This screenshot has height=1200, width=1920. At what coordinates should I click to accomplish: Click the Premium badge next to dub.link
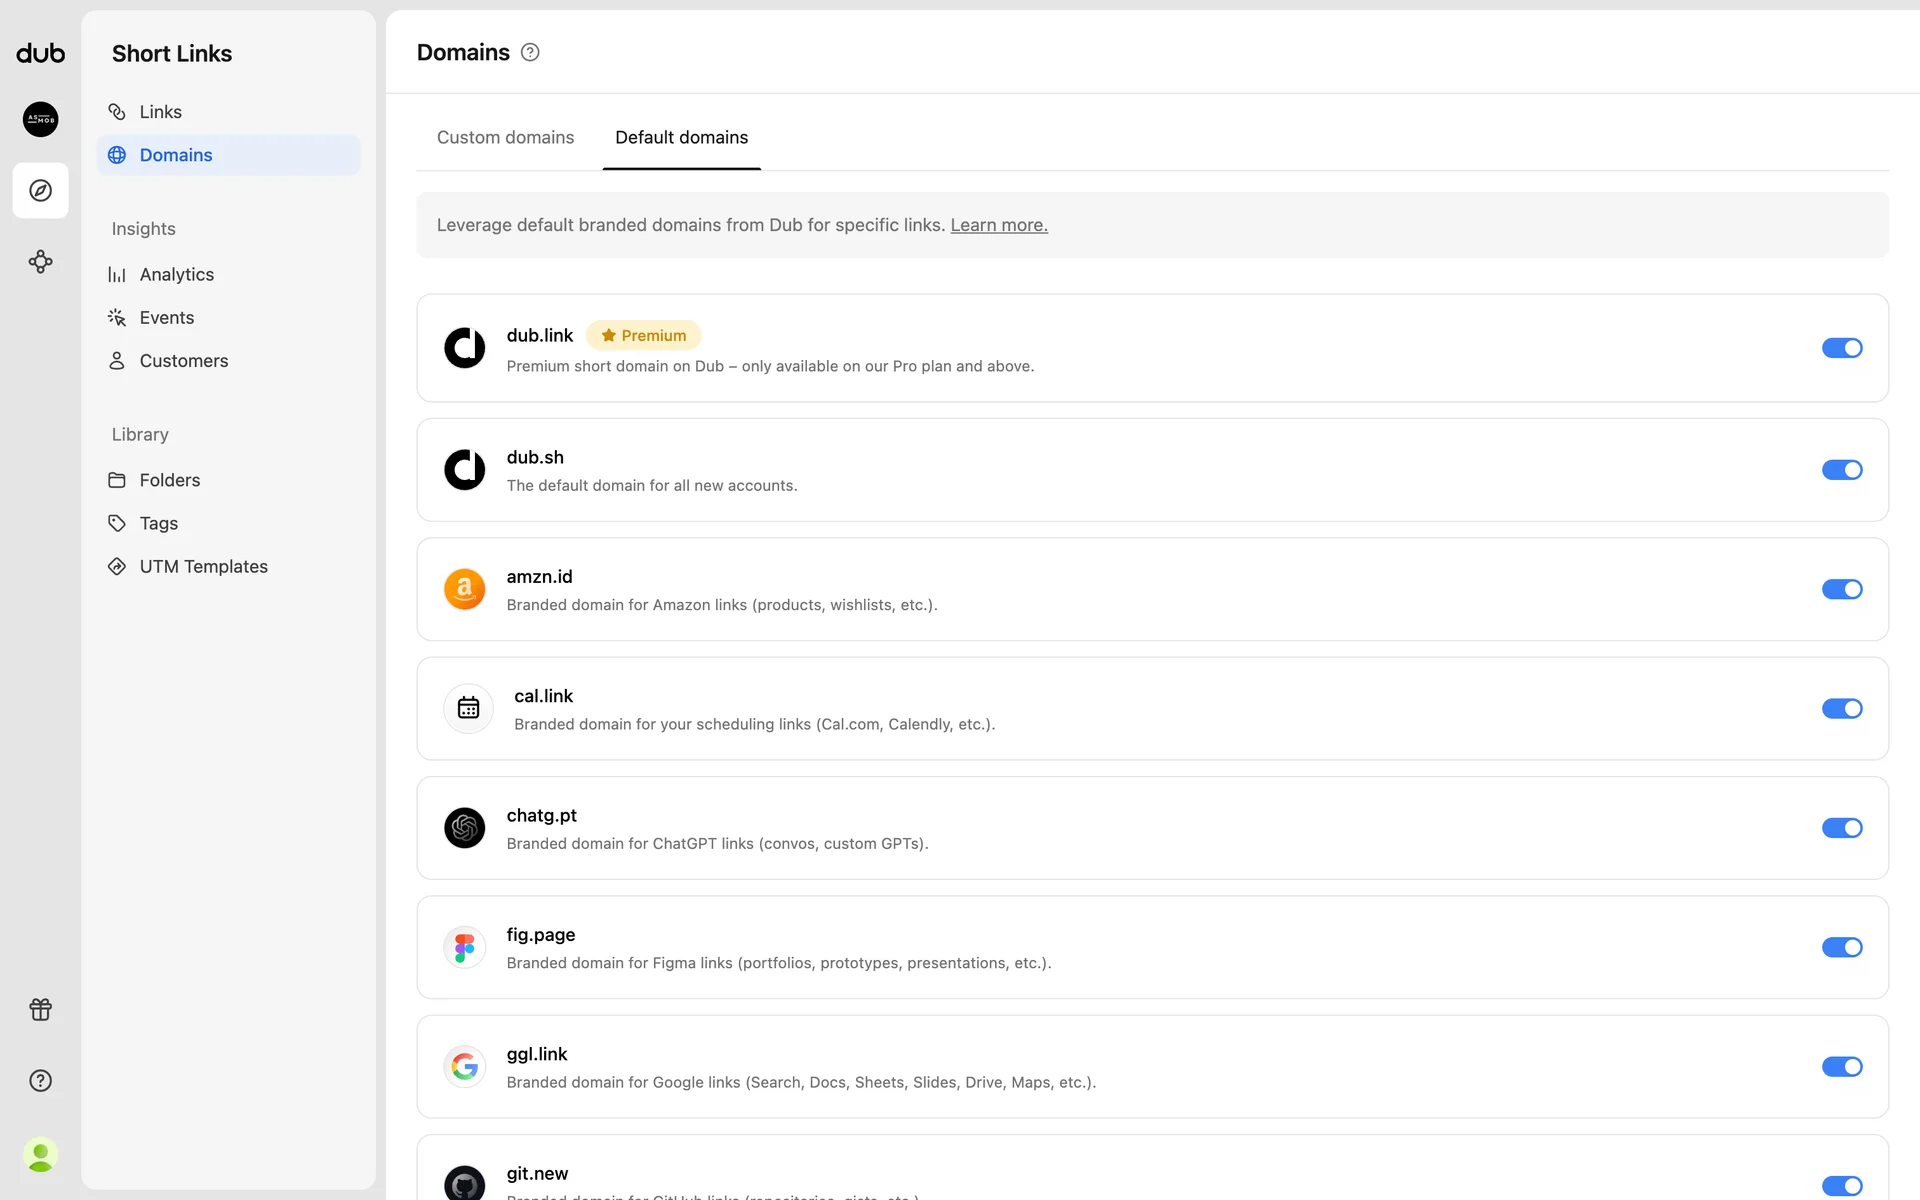click(x=643, y=336)
